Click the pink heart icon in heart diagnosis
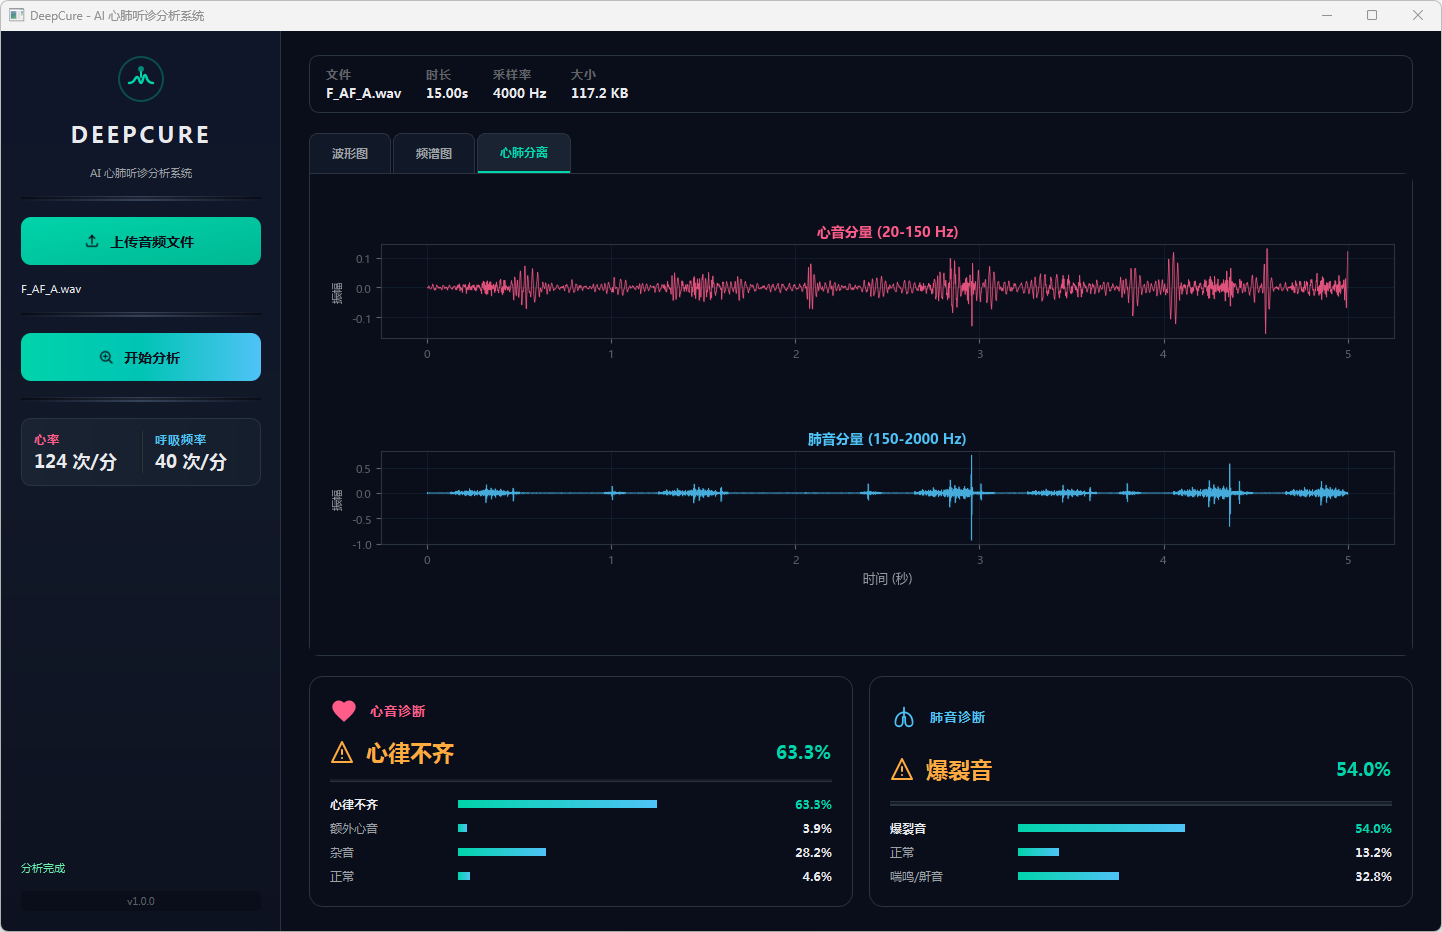 click(x=343, y=711)
